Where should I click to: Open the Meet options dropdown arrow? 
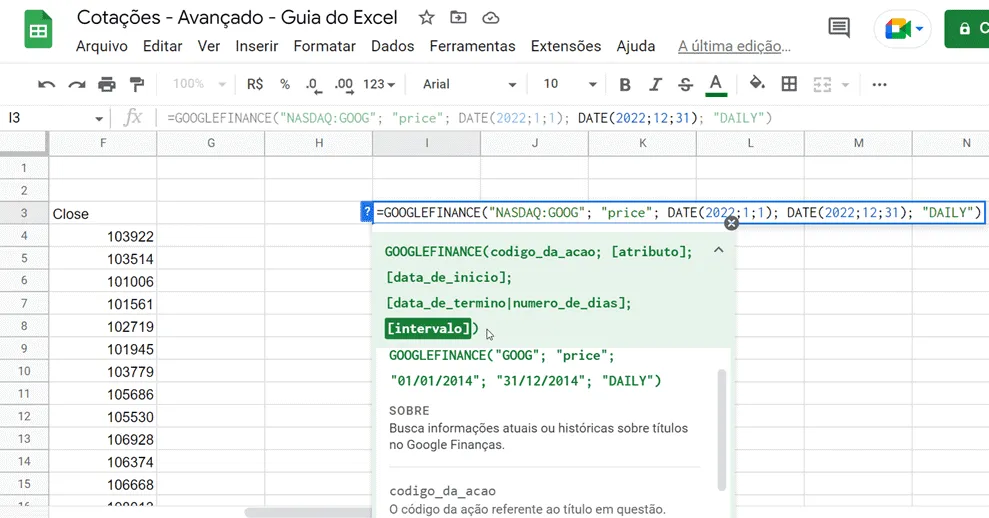click(920, 28)
